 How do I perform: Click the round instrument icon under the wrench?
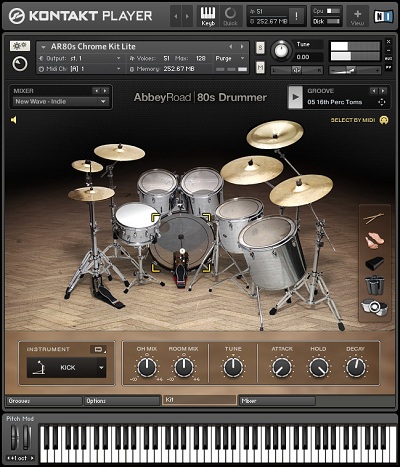(x=20, y=64)
